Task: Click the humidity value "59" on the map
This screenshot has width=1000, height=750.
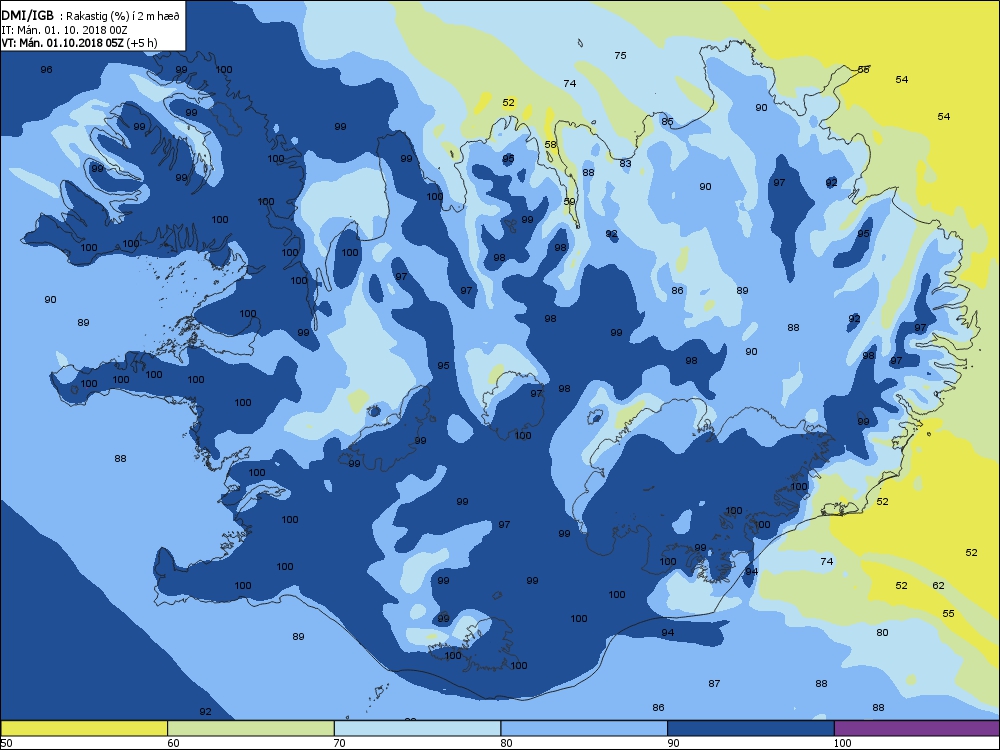Action: point(570,202)
